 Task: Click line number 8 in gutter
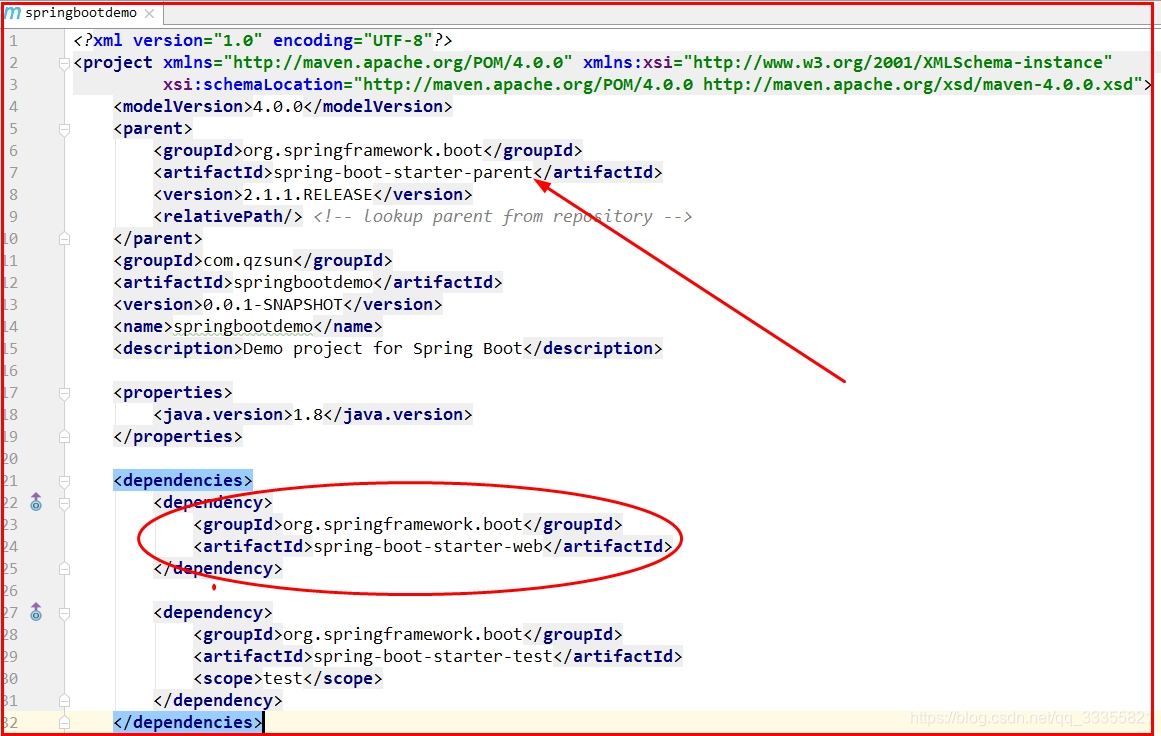[13, 195]
